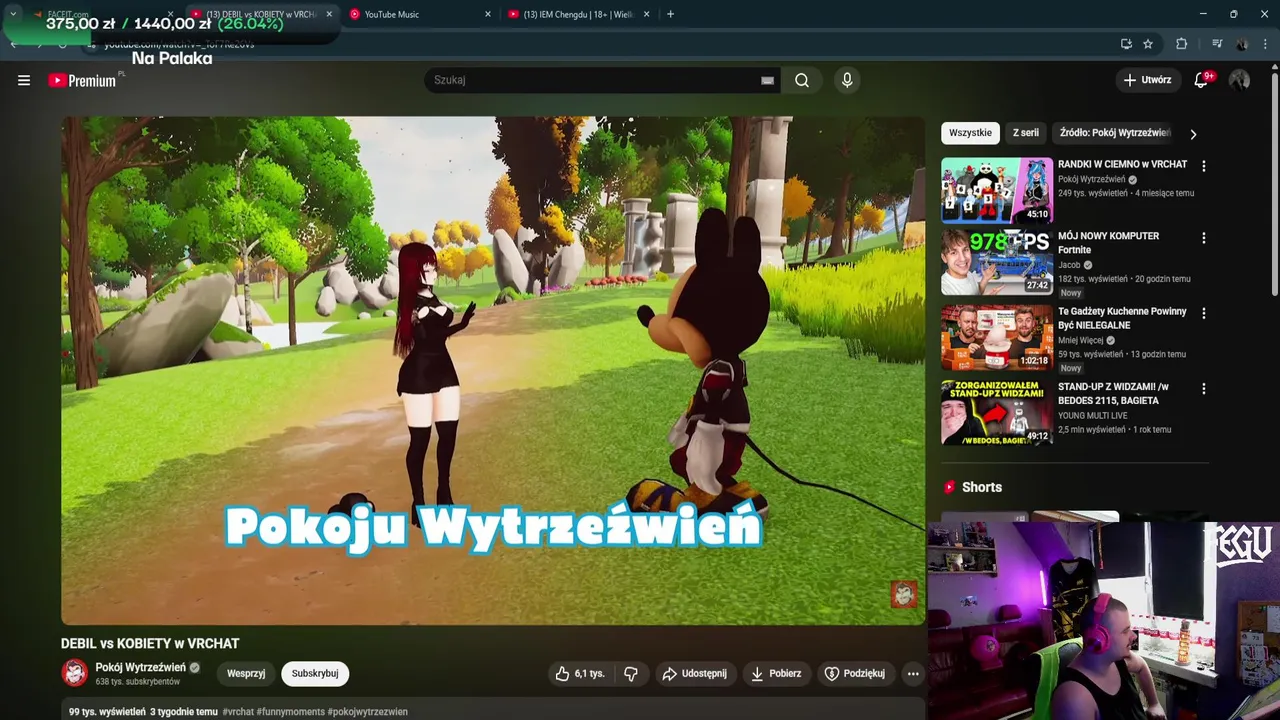Open title STAND-UP Z WIDZAMI!! /W BEDOES
Image resolution: width=1280 pixels, height=720 pixels.
(1113, 393)
